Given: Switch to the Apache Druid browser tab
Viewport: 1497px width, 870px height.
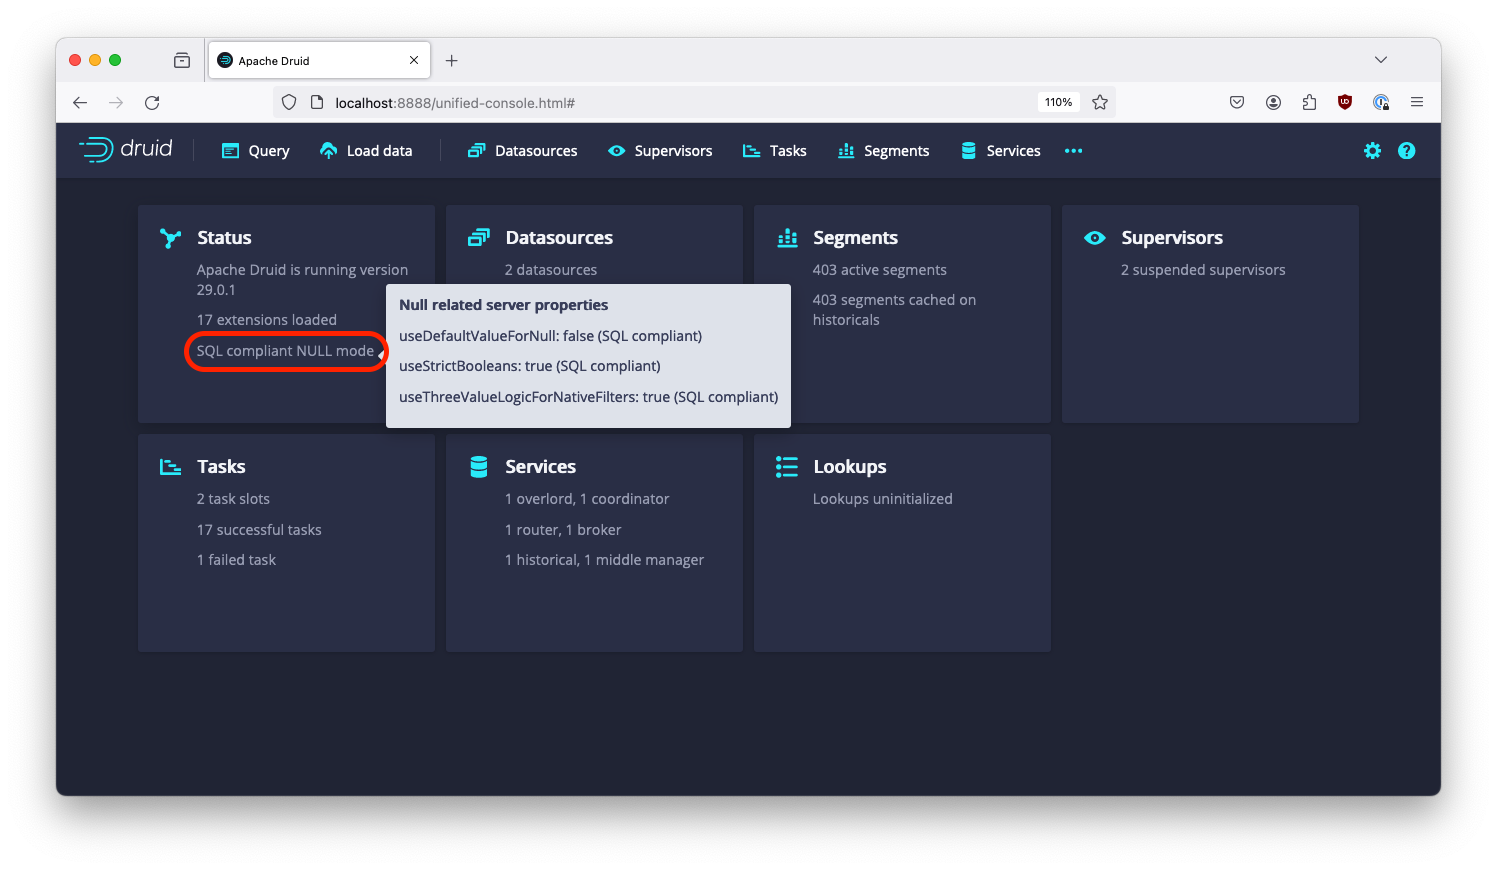Looking at the screenshot, I should [x=310, y=59].
